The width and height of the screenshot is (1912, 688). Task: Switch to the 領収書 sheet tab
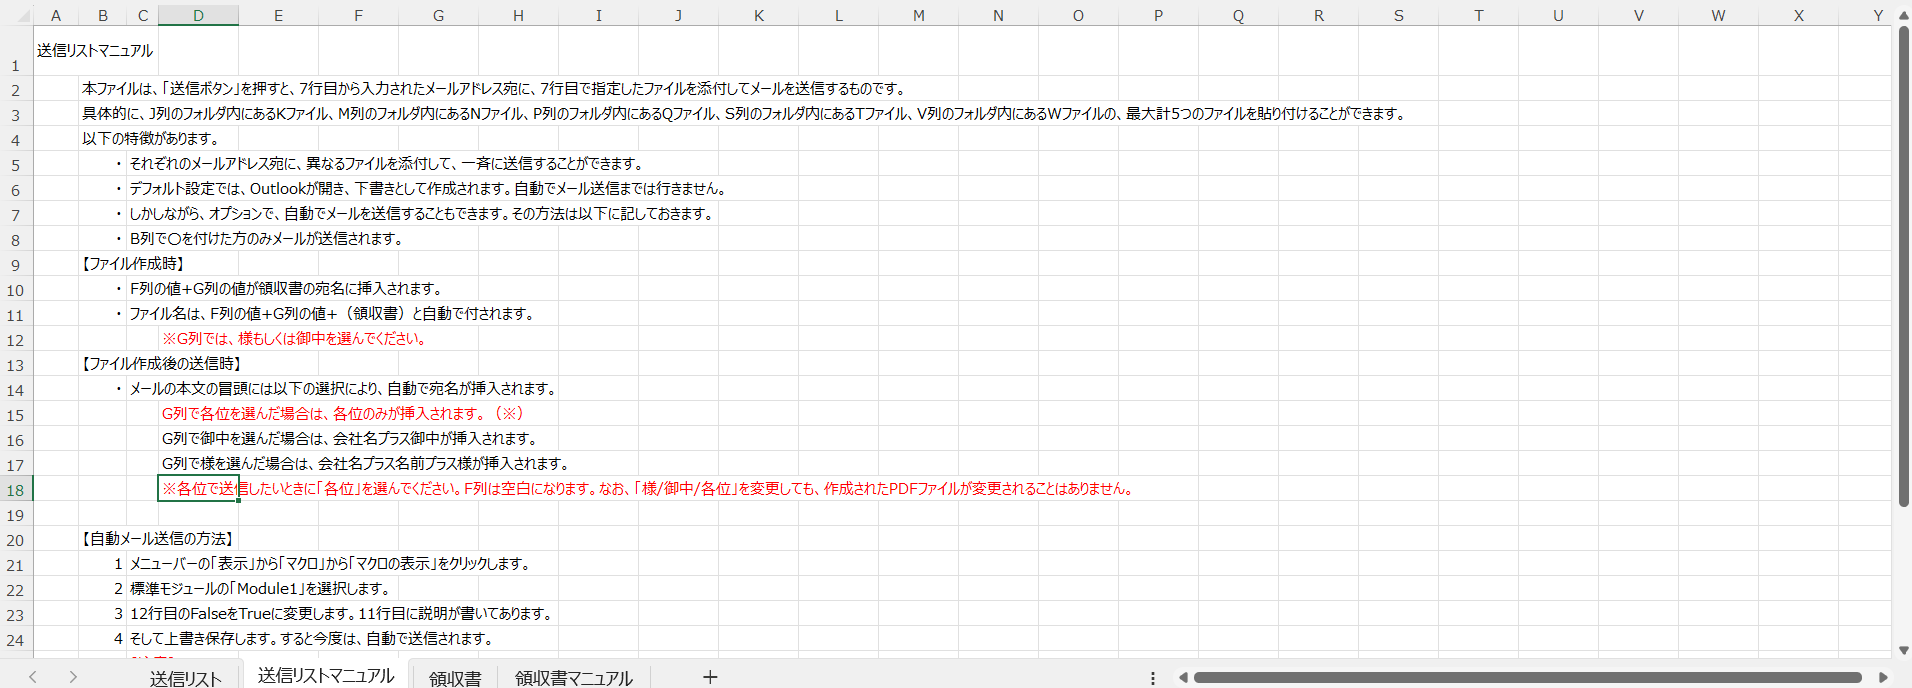pyautogui.click(x=455, y=678)
